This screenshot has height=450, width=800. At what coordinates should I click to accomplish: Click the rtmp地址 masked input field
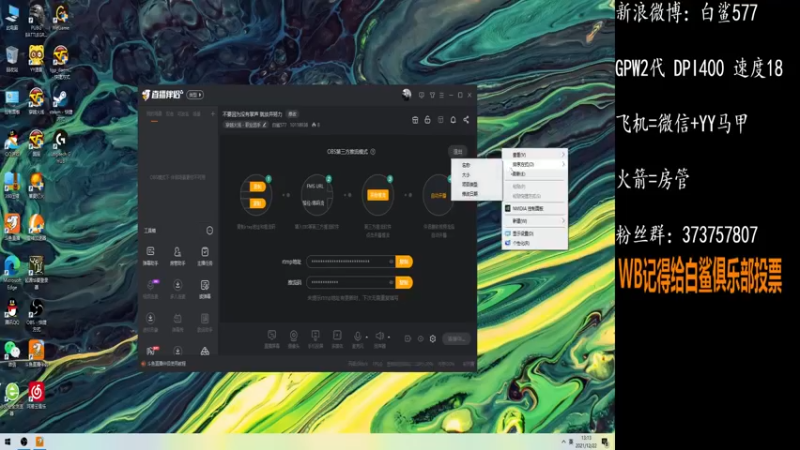(x=350, y=262)
